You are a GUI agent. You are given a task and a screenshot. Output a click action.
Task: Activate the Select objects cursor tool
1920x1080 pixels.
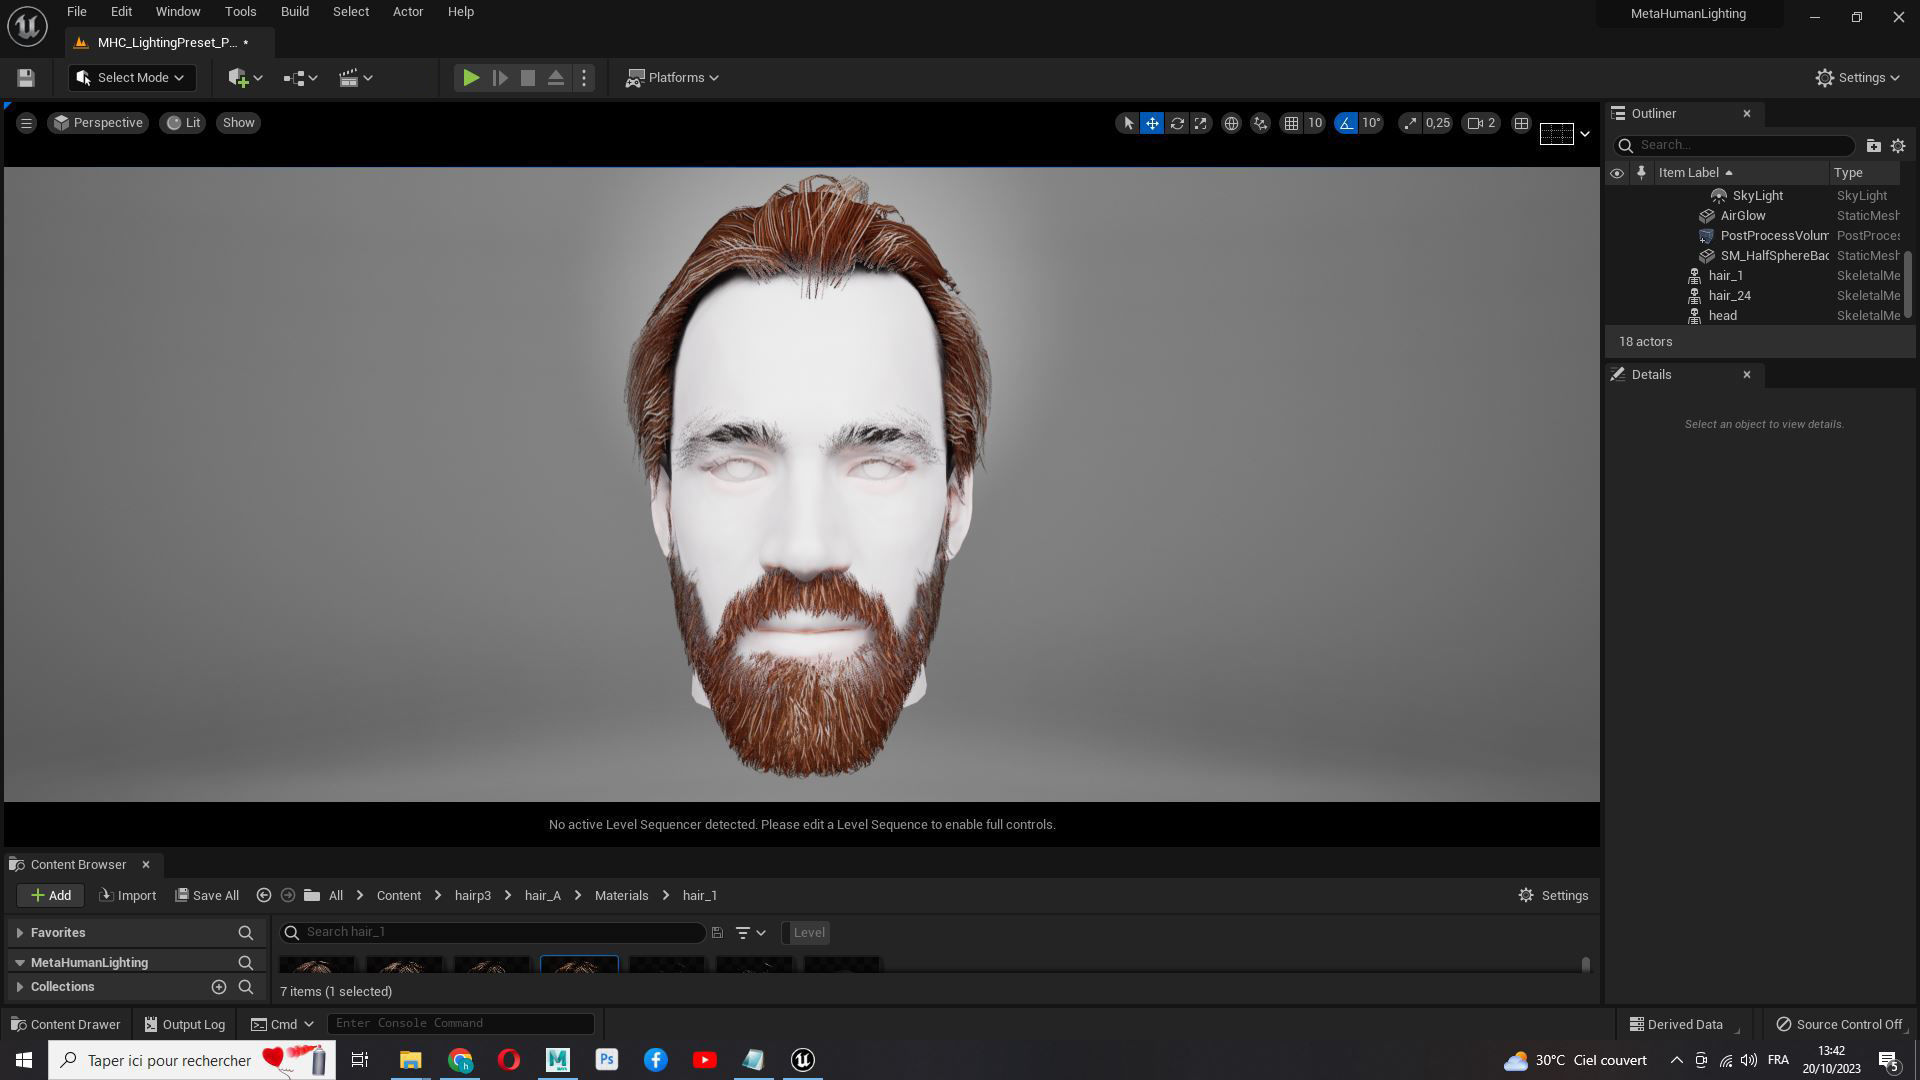[x=1128, y=123]
